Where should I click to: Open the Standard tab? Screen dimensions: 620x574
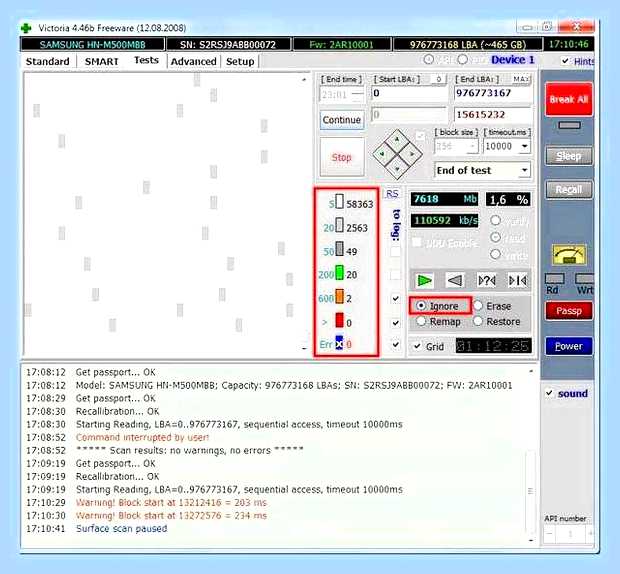[x=47, y=62]
